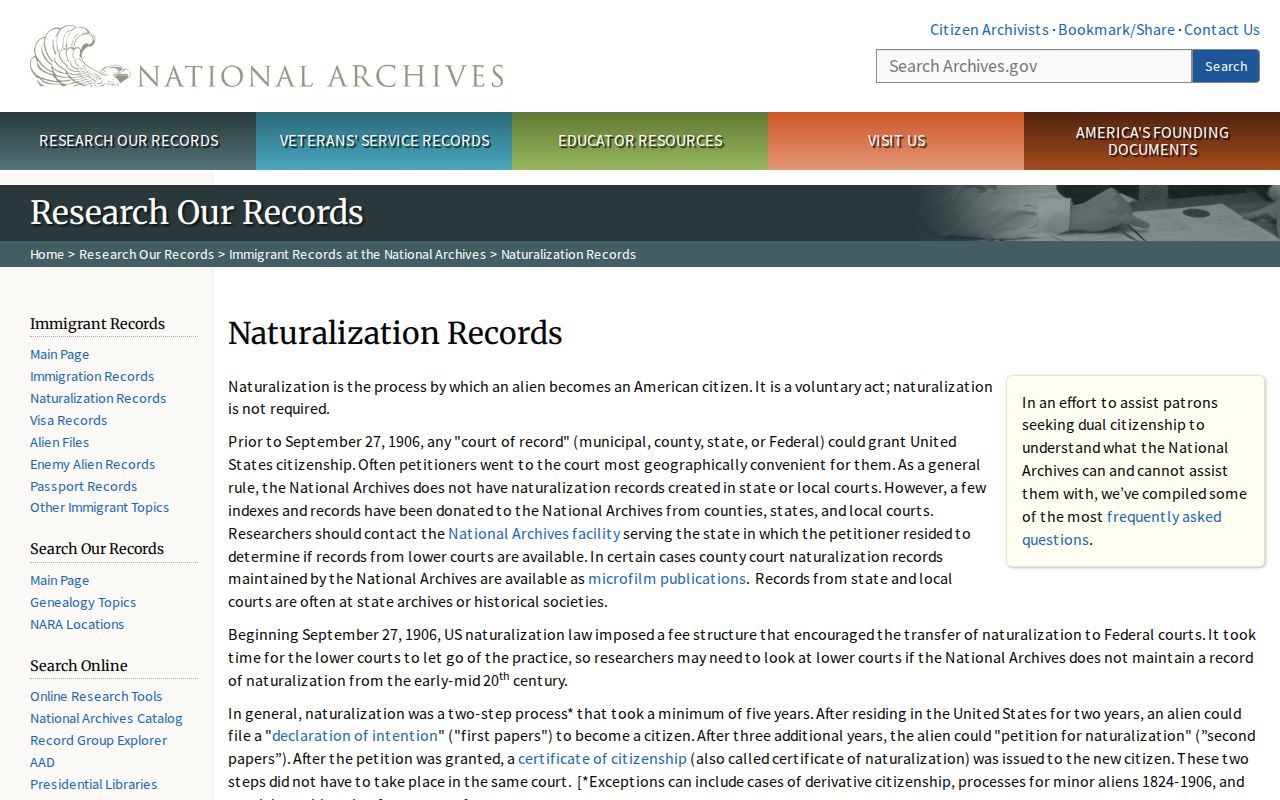Open the Veterans' Service Records tab
Screen dimensions: 1280x800
[x=384, y=141]
